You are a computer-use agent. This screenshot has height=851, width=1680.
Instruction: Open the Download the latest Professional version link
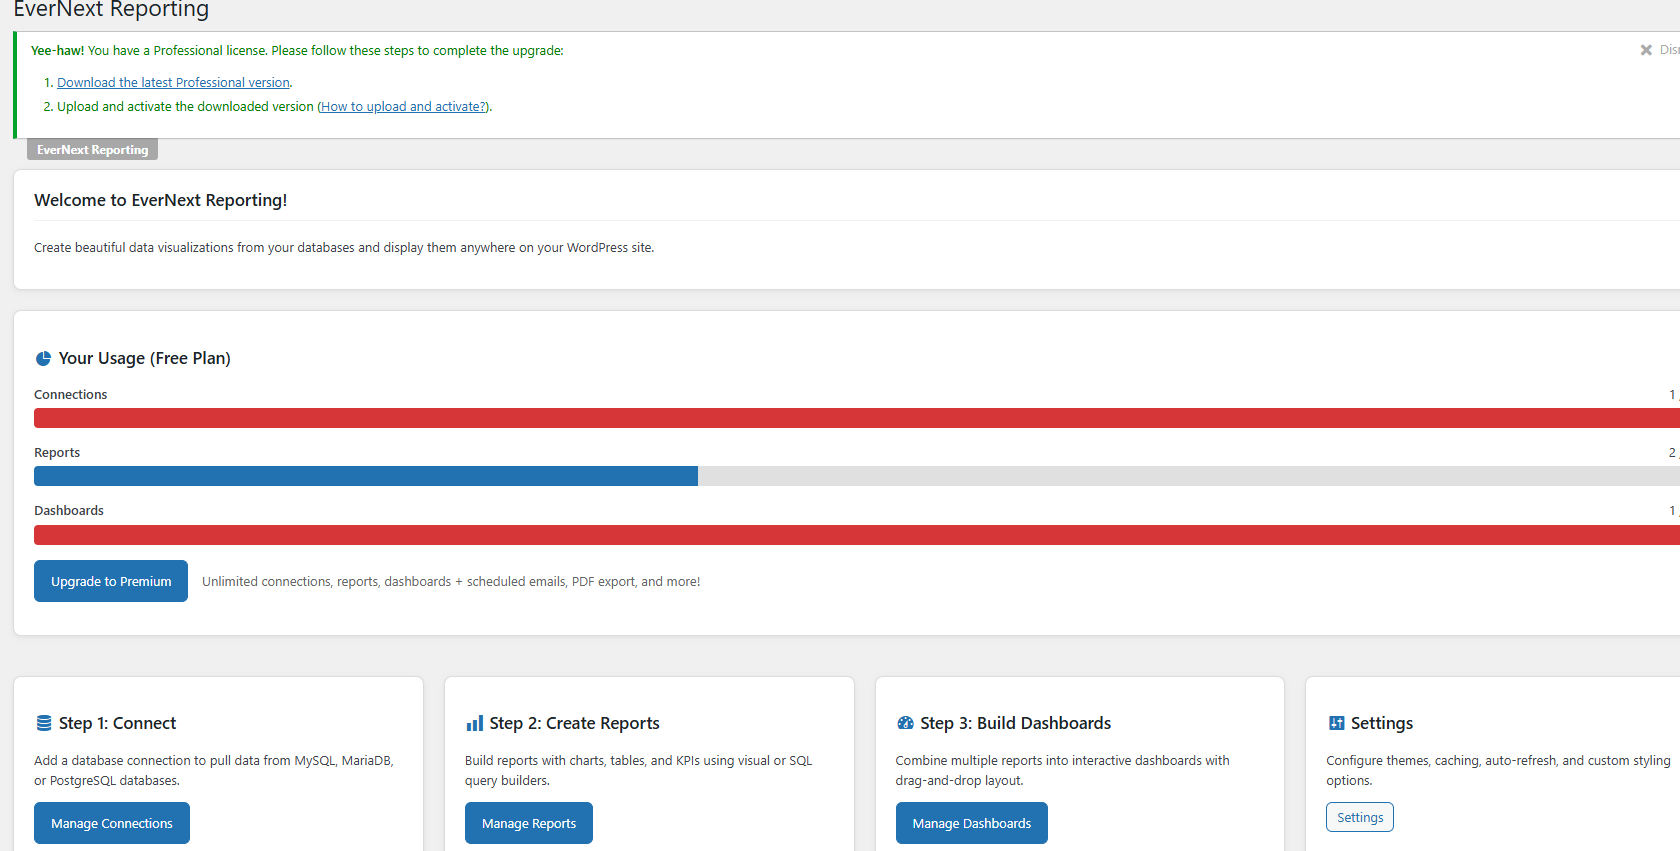click(x=173, y=83)
